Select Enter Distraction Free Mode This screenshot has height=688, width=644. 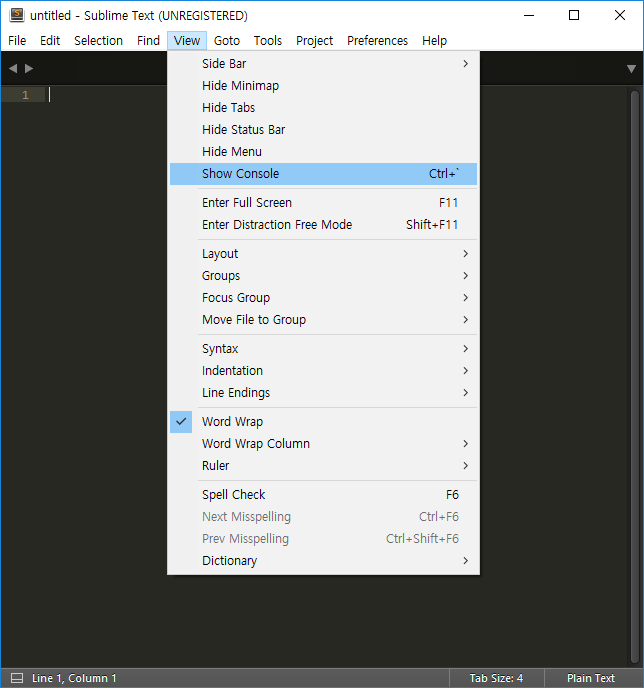[x=323, y=225]
